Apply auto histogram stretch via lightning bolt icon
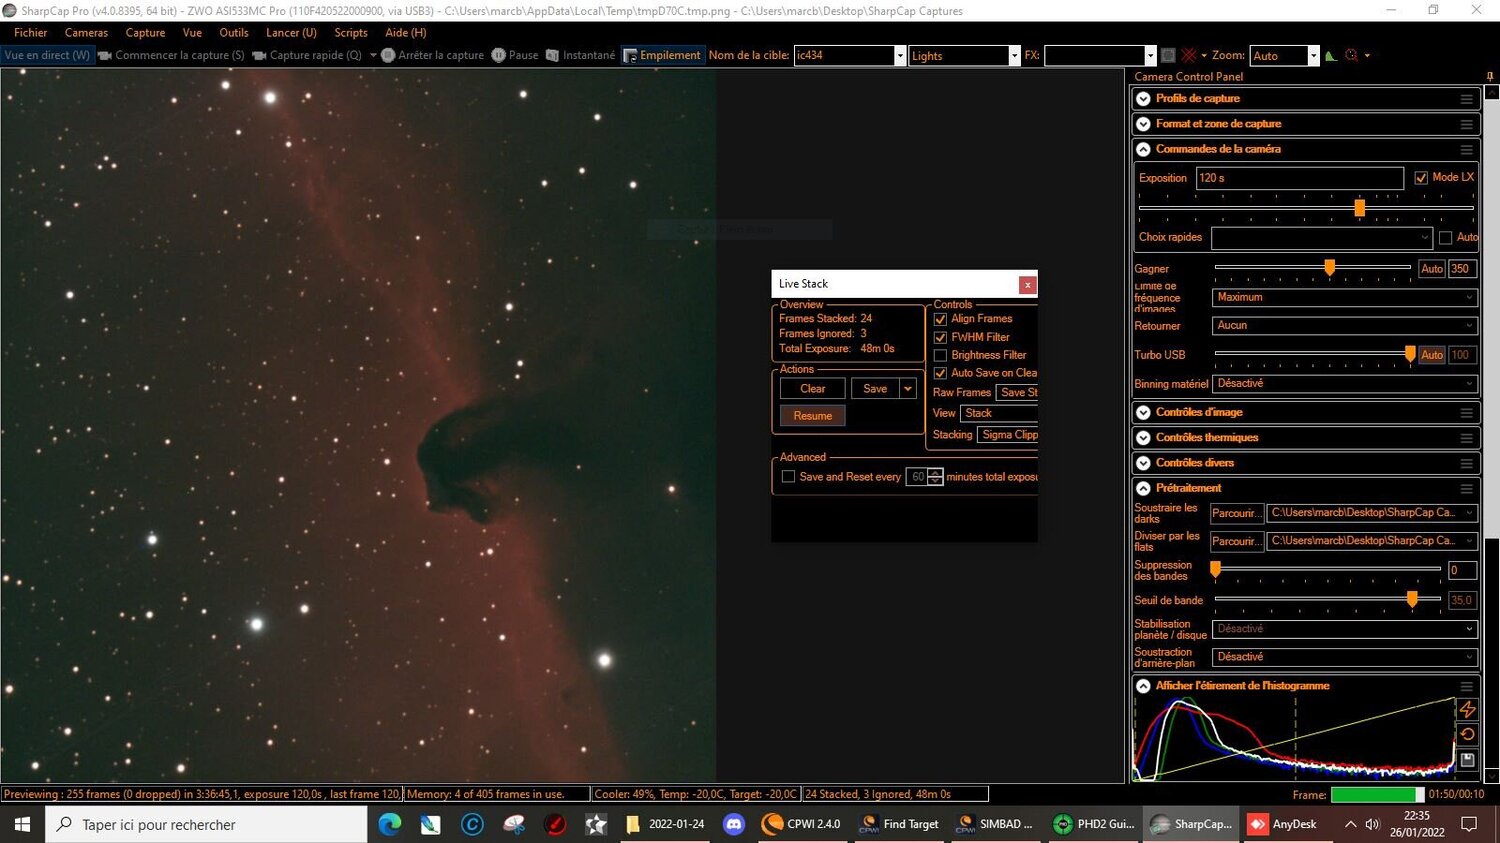The image size is (1500, 843). click(1469, 709)
